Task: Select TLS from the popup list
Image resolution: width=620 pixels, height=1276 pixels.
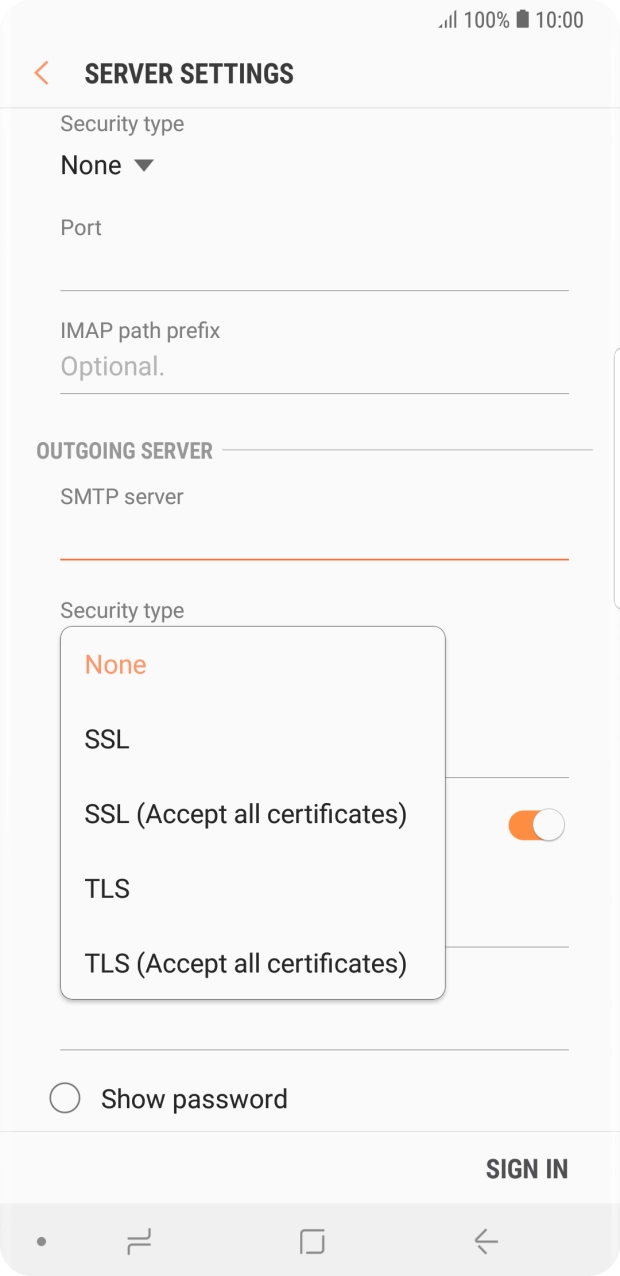Action: click(106, 888)
